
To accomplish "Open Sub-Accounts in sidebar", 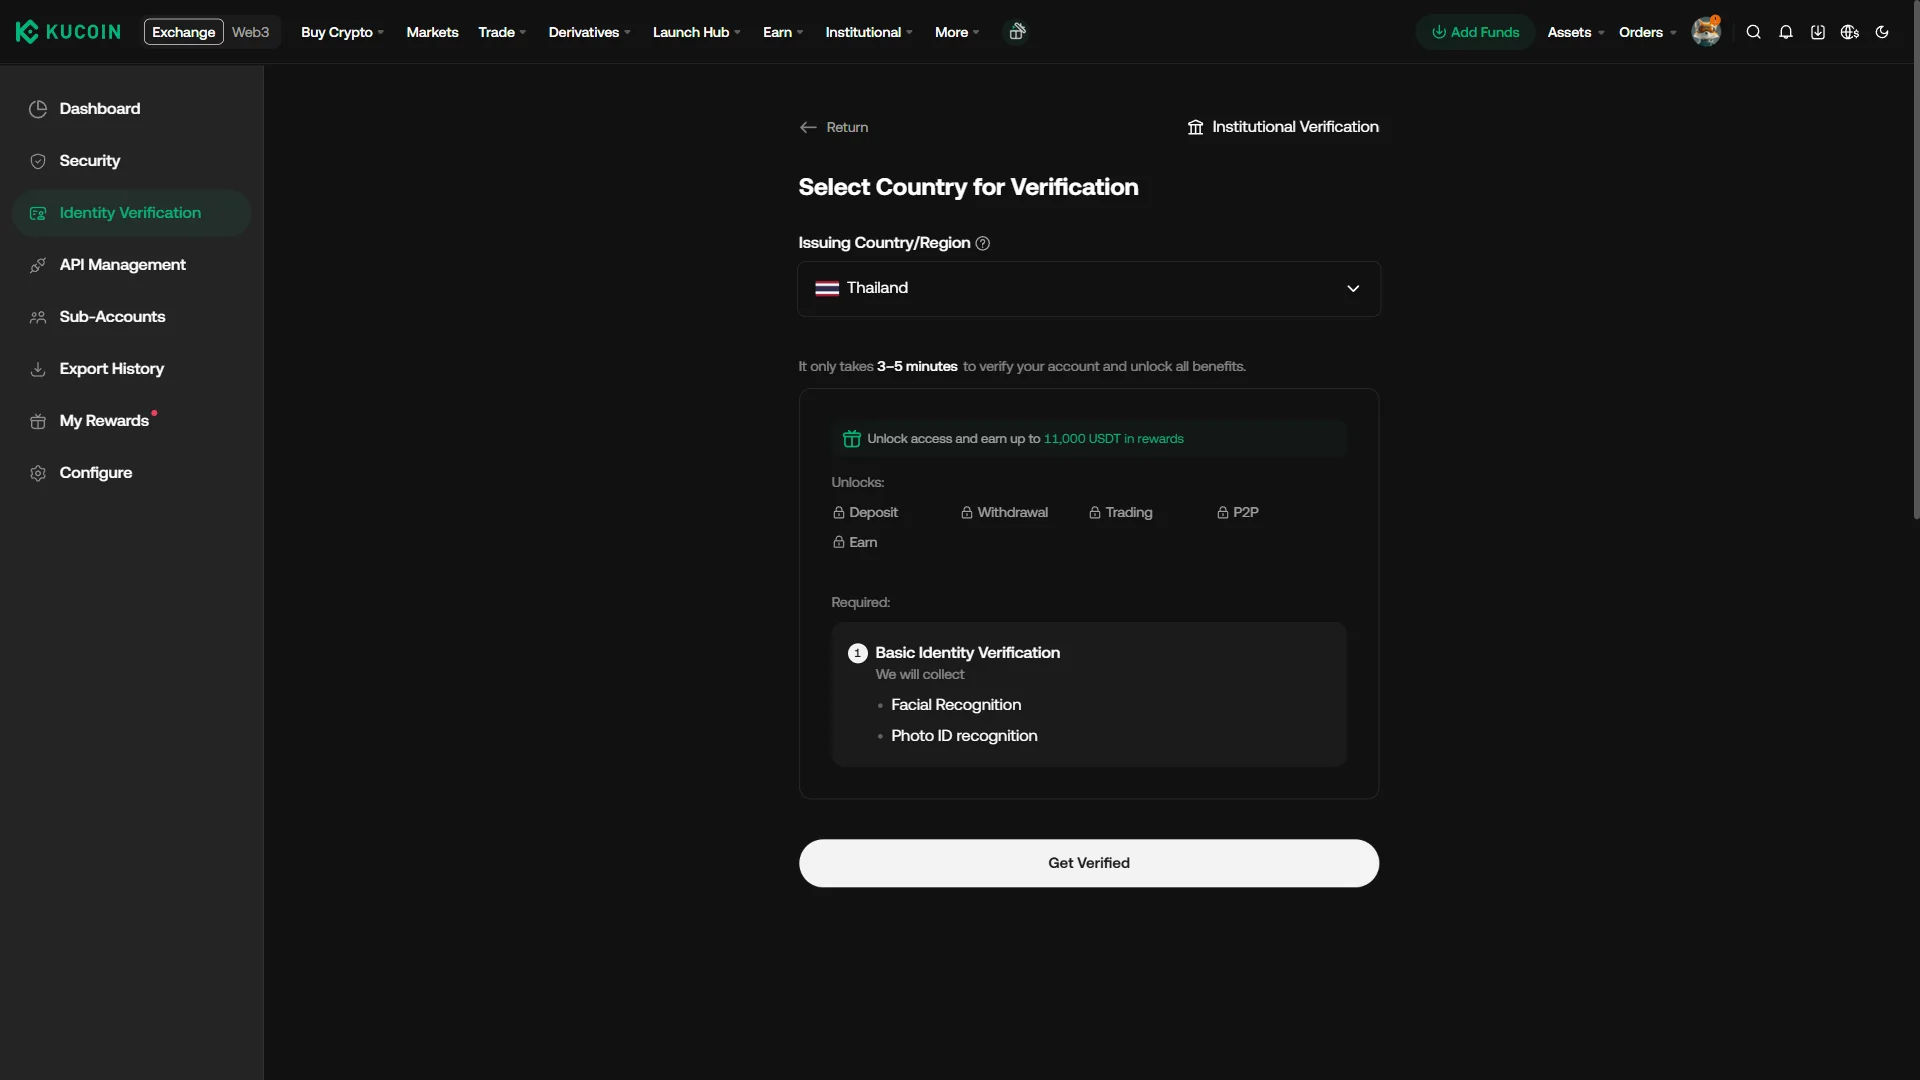I will click(131, 317).
